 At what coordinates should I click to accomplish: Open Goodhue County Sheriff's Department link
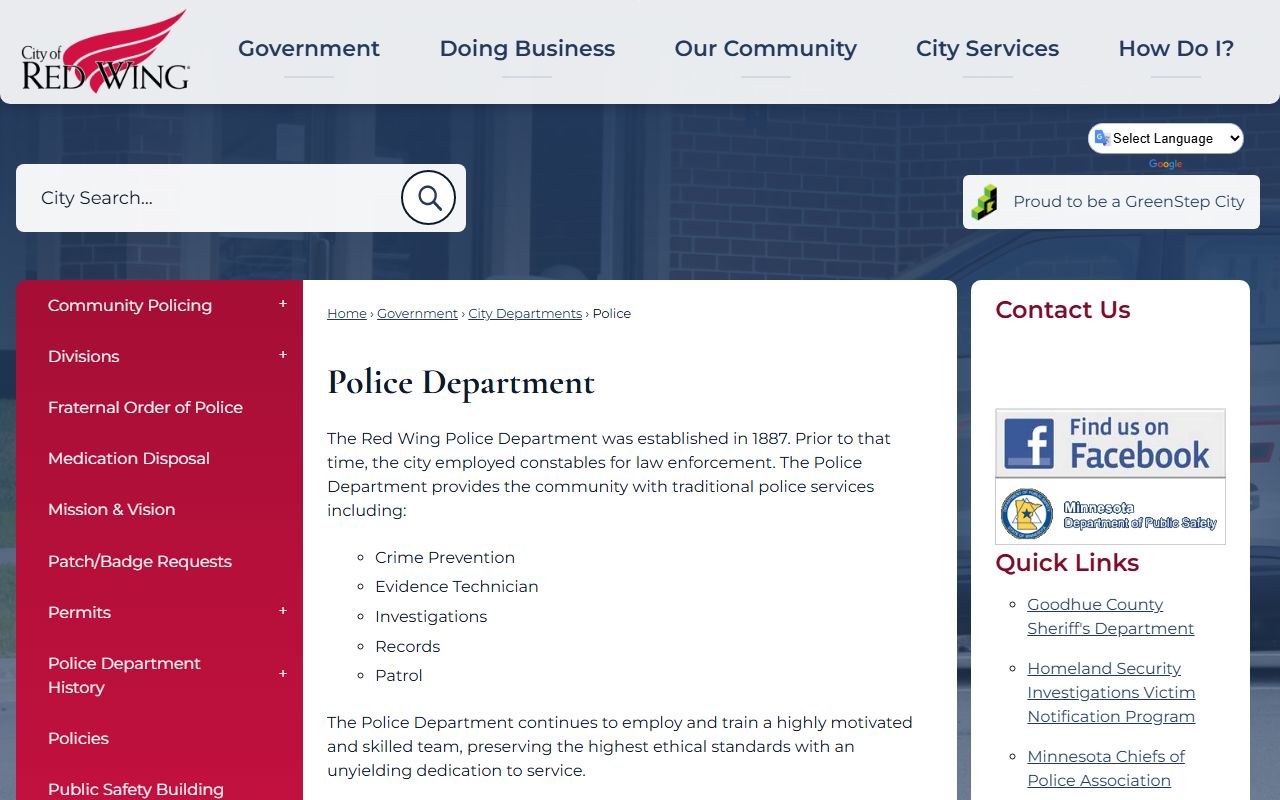tap(1111, 617)
